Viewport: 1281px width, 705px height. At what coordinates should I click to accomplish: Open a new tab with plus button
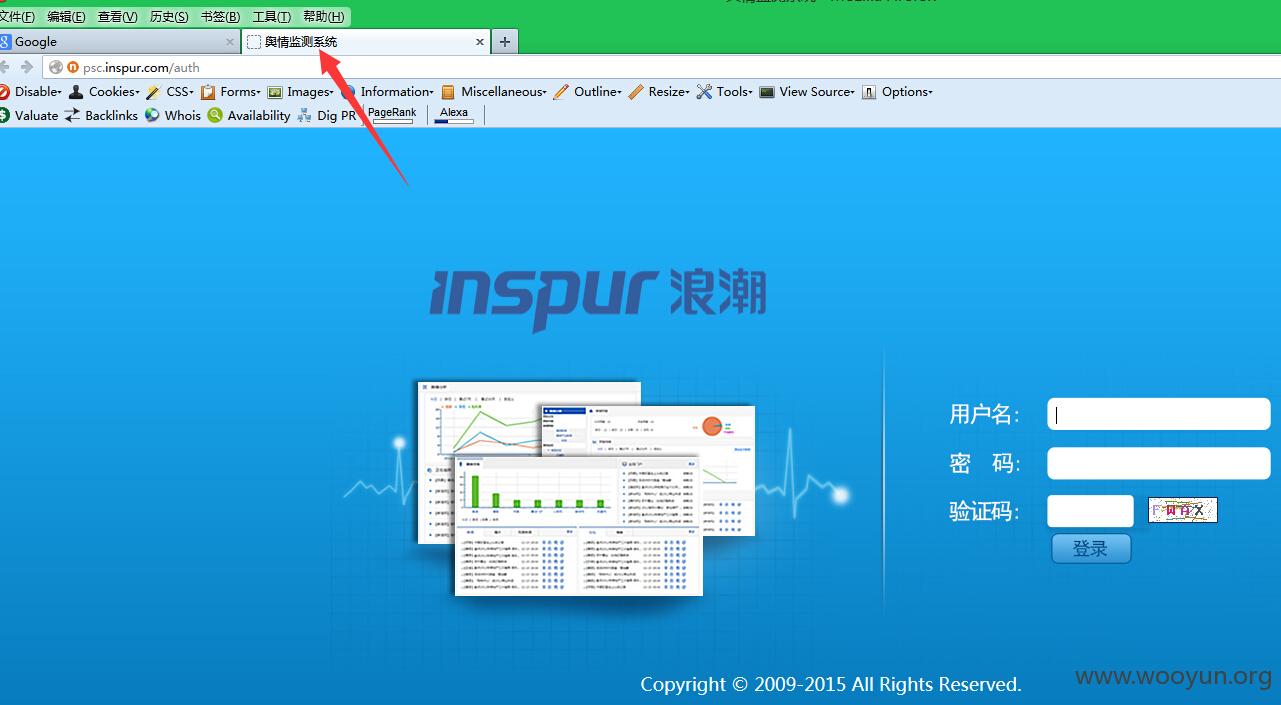click(505, 41)
